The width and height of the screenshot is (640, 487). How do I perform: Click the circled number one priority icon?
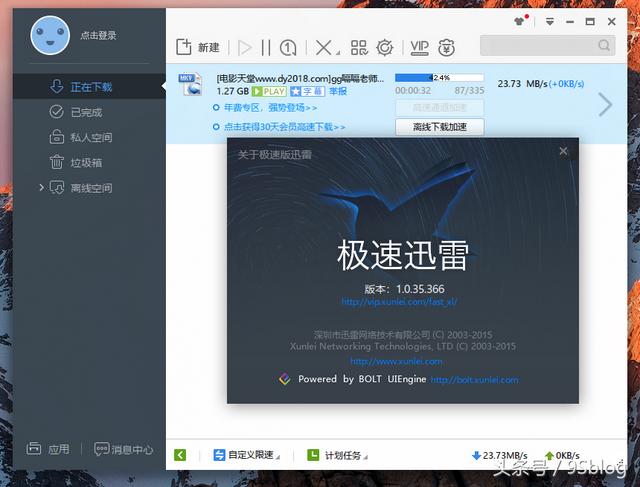(288, 48)
